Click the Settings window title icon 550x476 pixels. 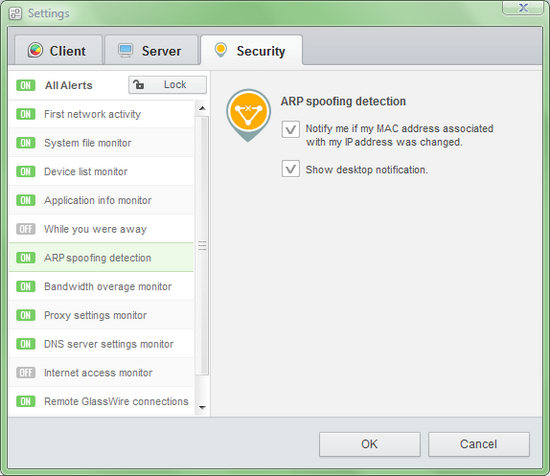pyautogui.click(x=15, y=13)
